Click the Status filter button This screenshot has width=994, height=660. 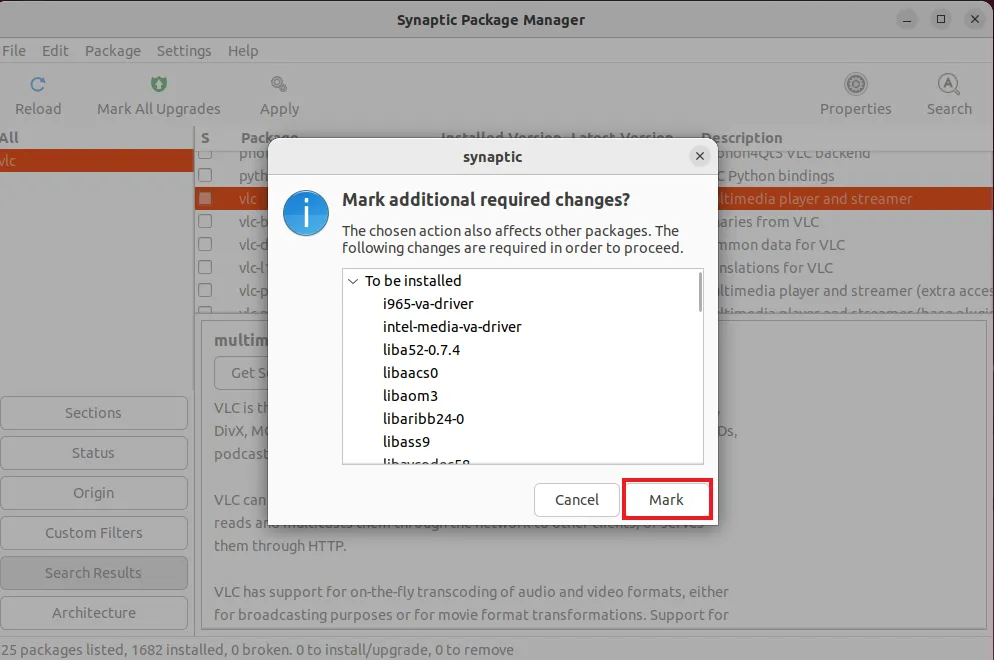click(94, 453)
